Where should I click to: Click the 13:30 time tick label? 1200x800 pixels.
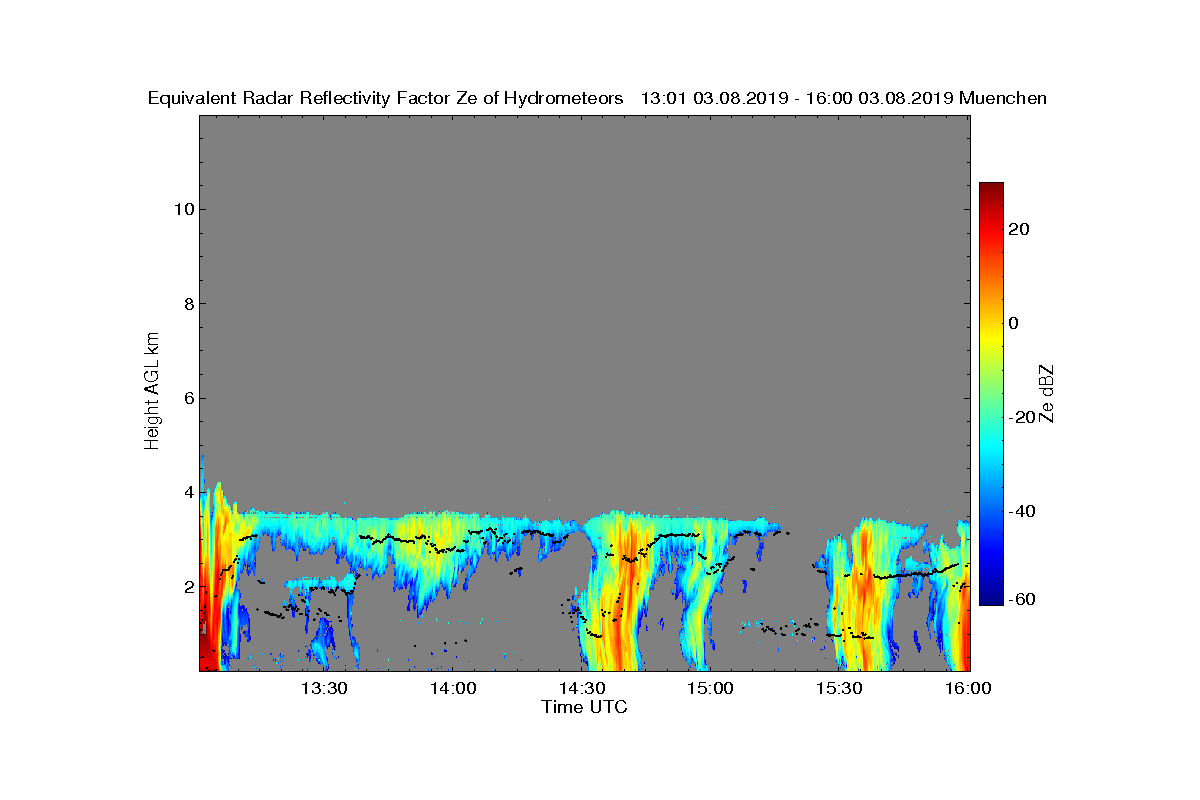[x=325, y=688]
